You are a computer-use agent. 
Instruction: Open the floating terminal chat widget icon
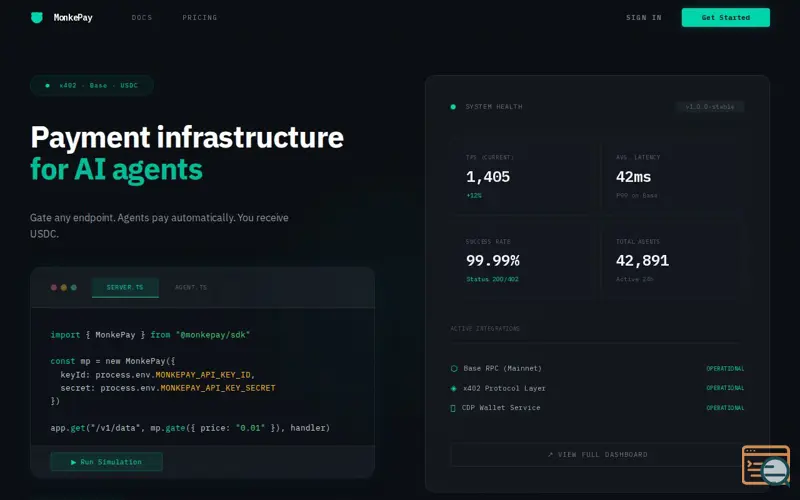[x=766, y=465]
